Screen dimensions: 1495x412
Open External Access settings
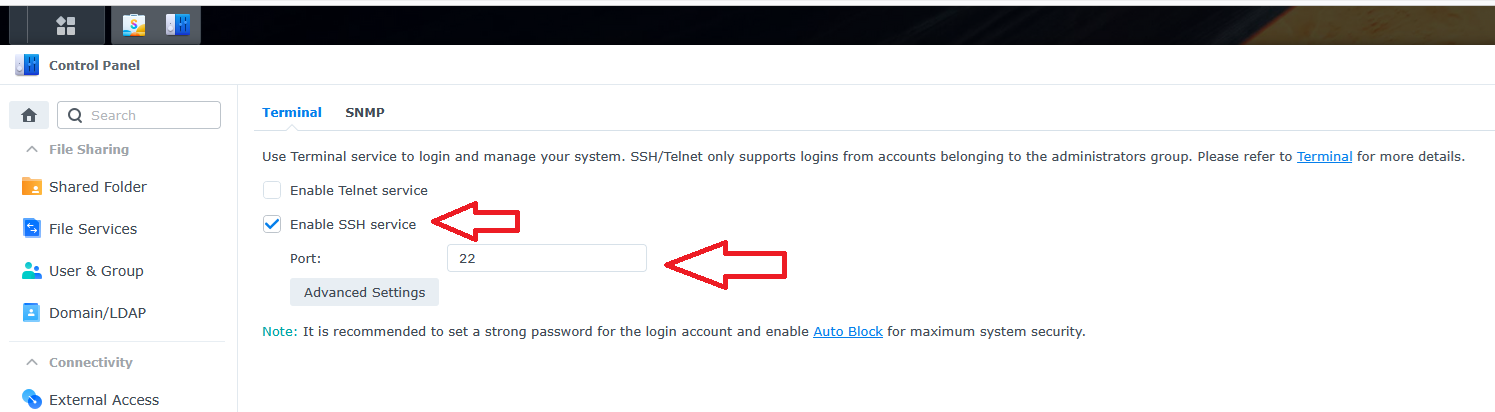(104, 400)
